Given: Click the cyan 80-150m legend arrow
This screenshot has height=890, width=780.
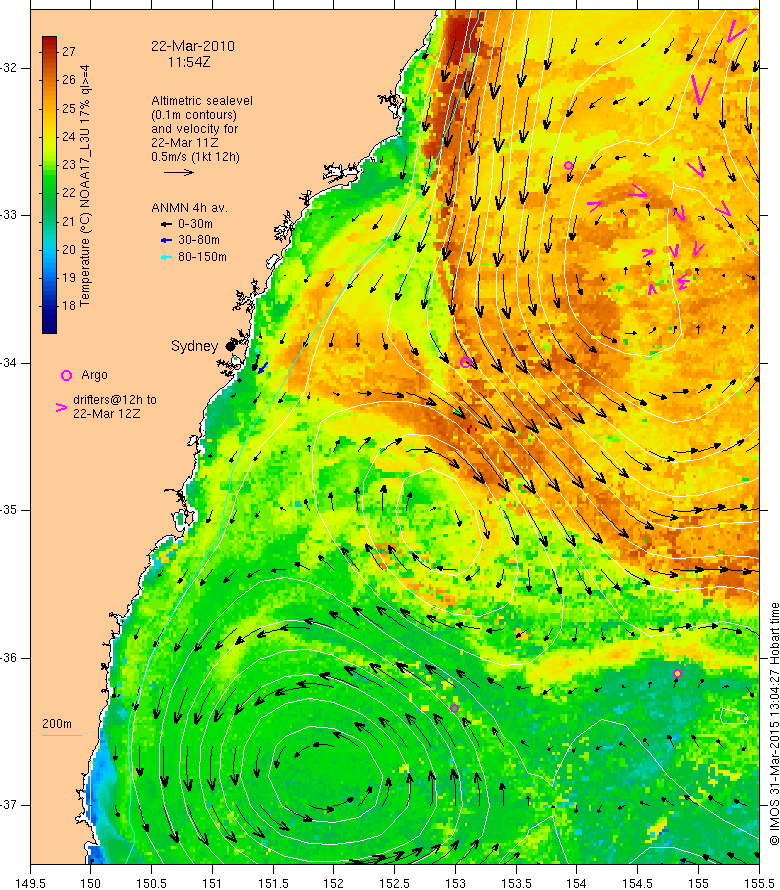Looking at the screenshot, I should tap(166, 257).
